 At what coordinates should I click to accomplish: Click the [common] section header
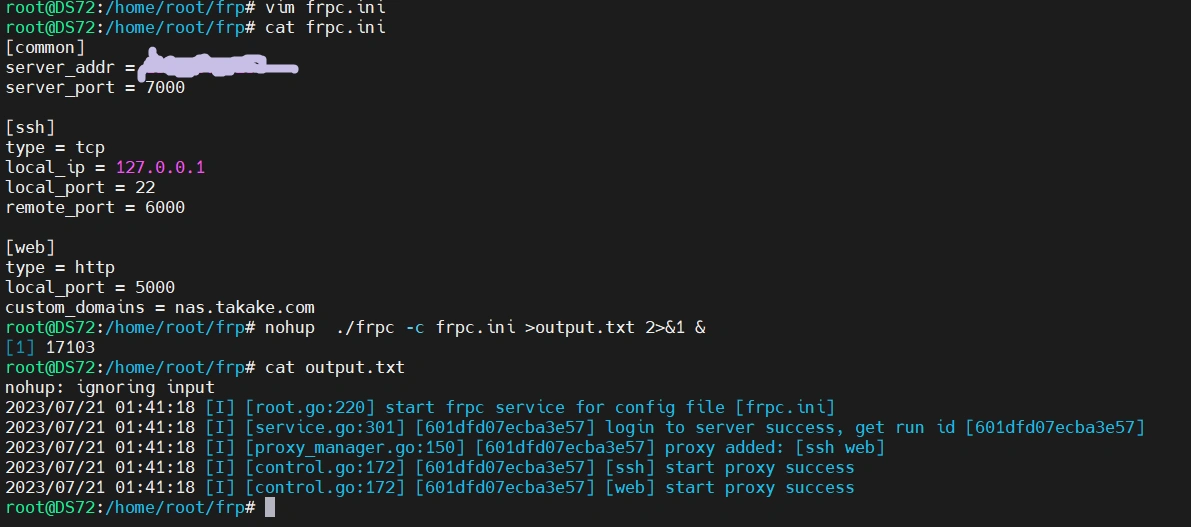pos(45,47)
